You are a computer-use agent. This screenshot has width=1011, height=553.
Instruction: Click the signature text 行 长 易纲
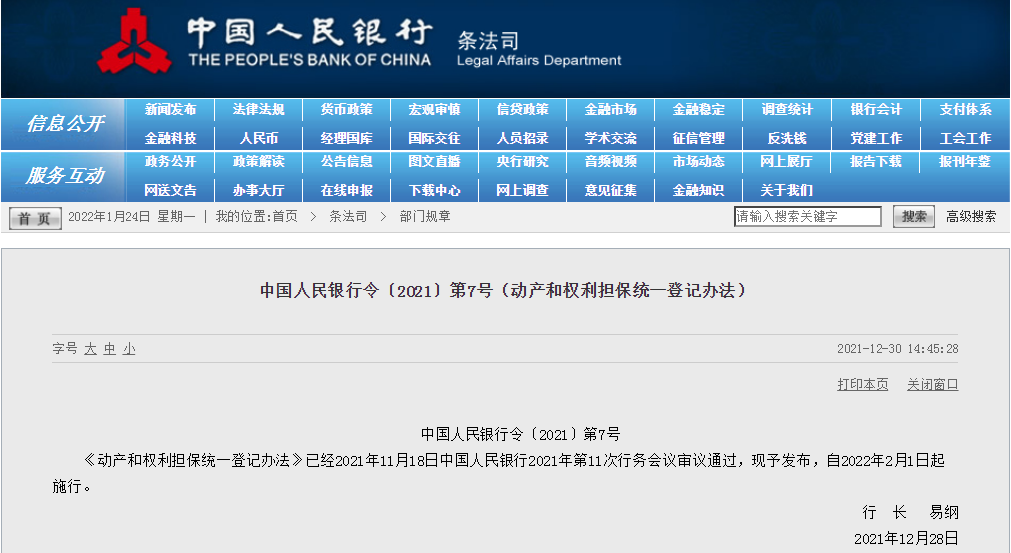pyautogui.click(x=910, y=512)
